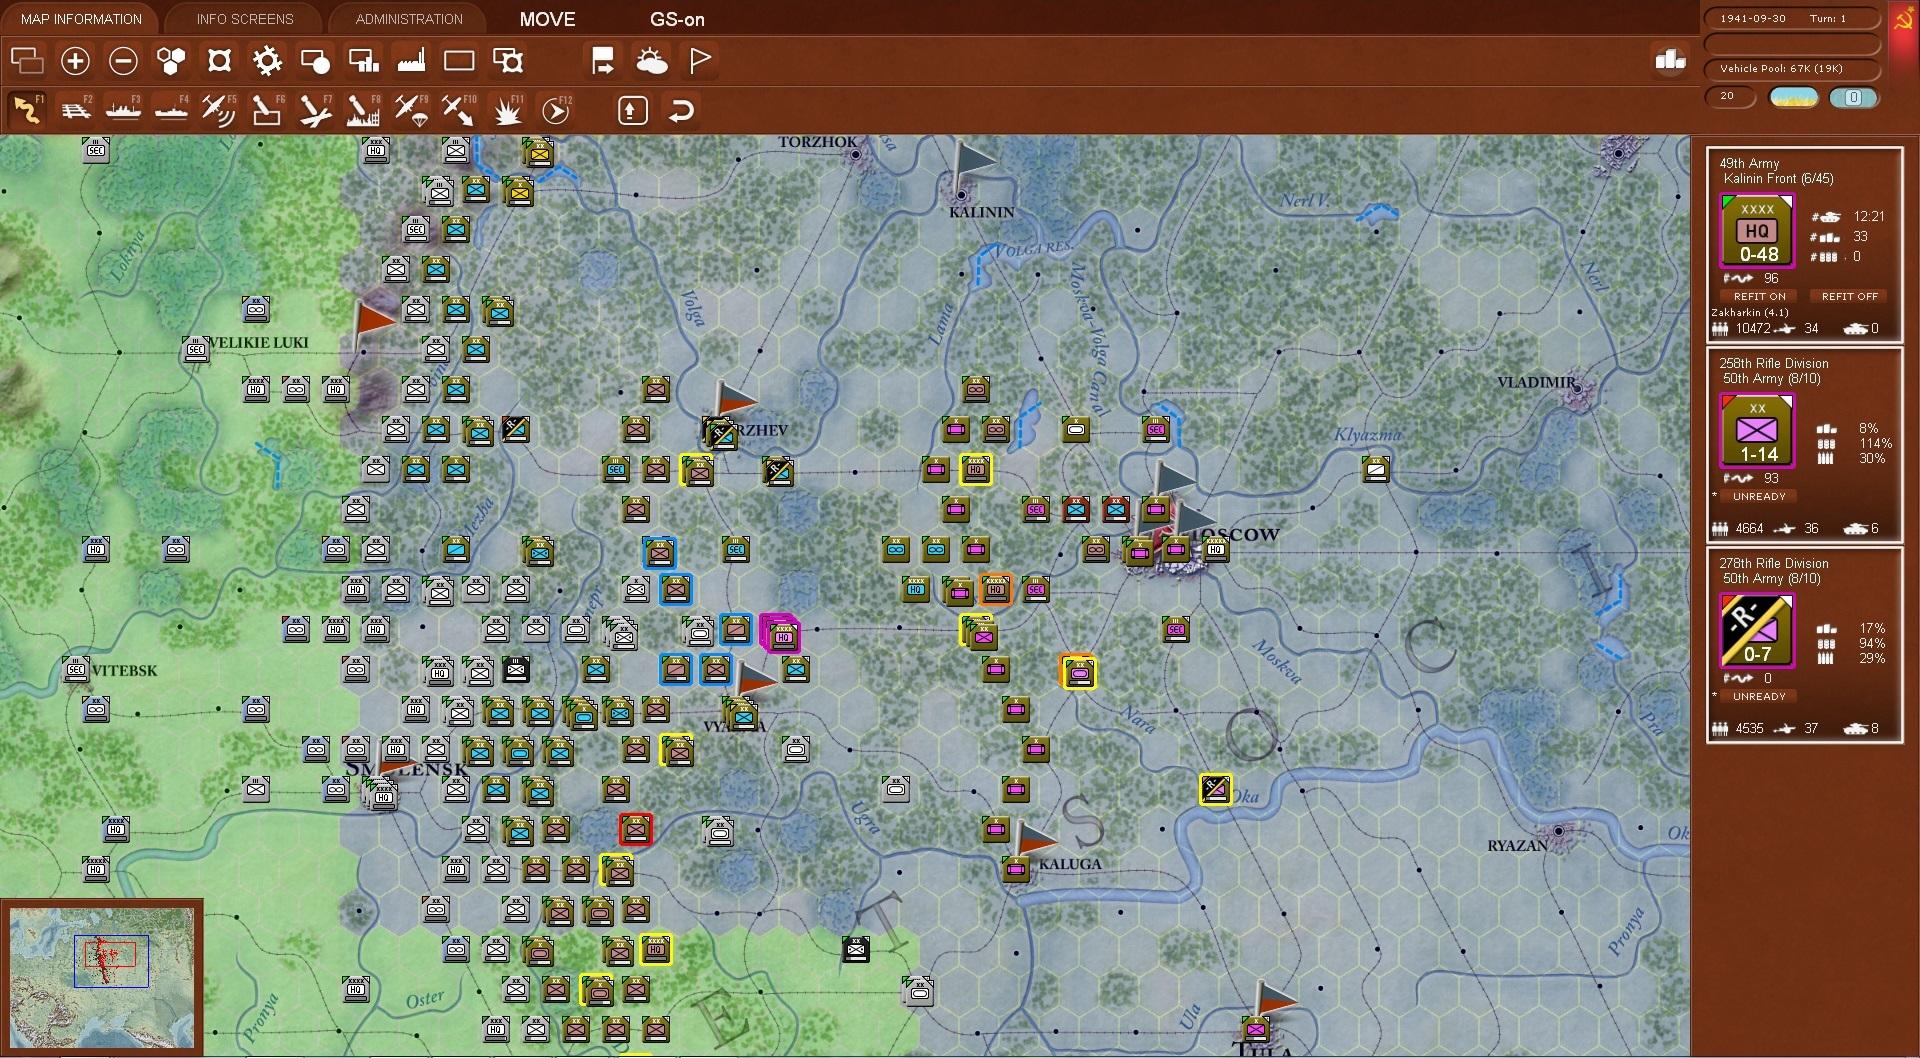The width and height of the screenshot is (1920, 1058).
Task: Zoom out using the minus icon
Action: [123, 60]
